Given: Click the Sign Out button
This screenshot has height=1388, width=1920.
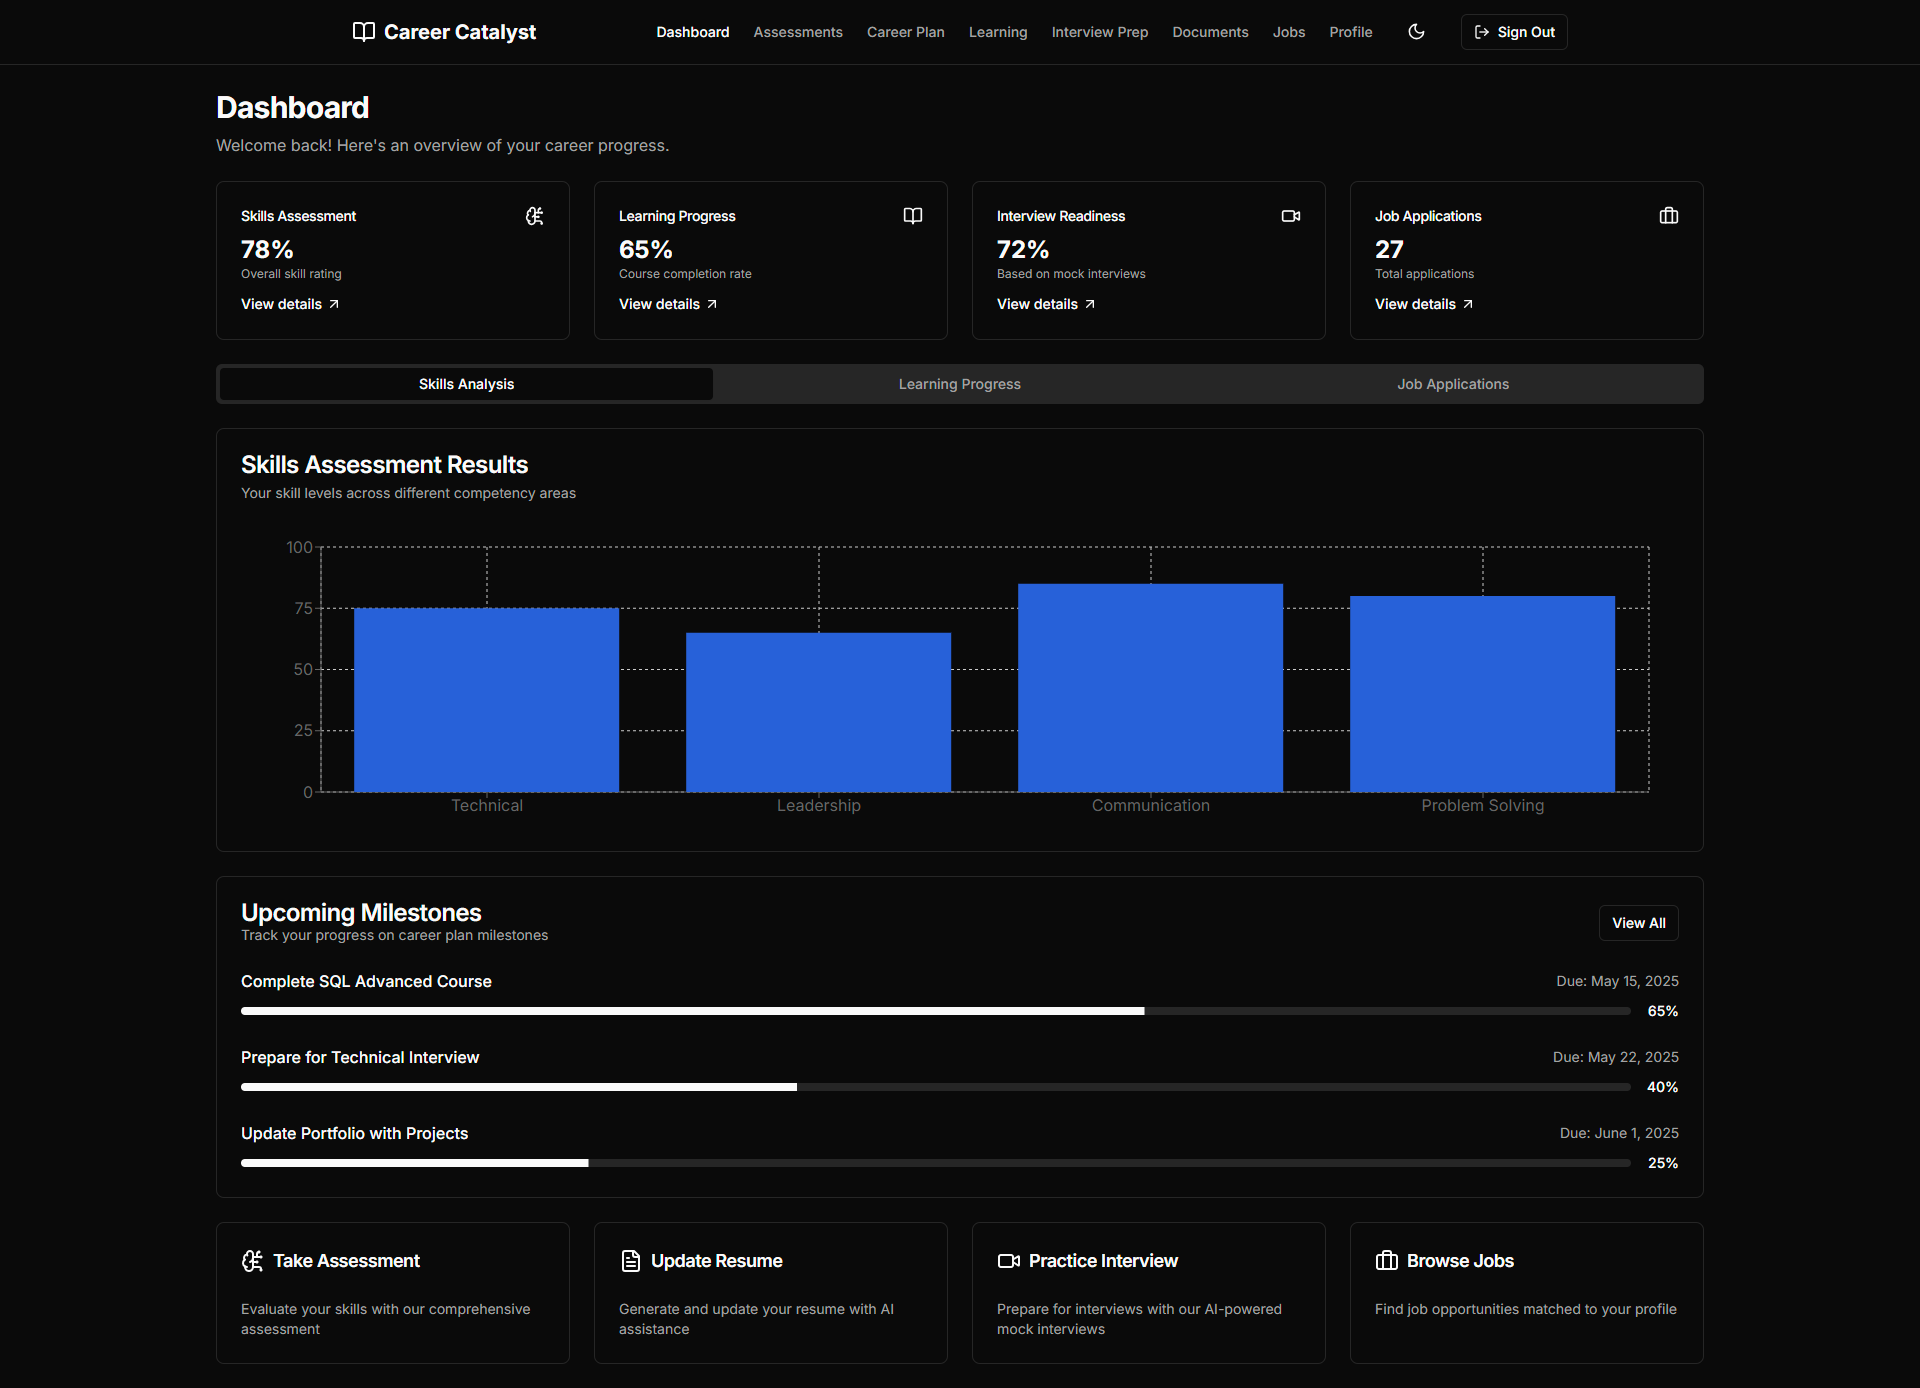Looking at the screenshot, I should click(x=1513, y=32).
